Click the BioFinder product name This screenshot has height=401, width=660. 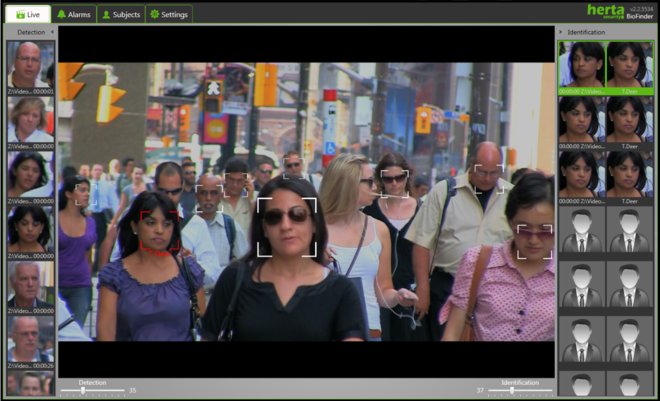(x=639, y=16)
